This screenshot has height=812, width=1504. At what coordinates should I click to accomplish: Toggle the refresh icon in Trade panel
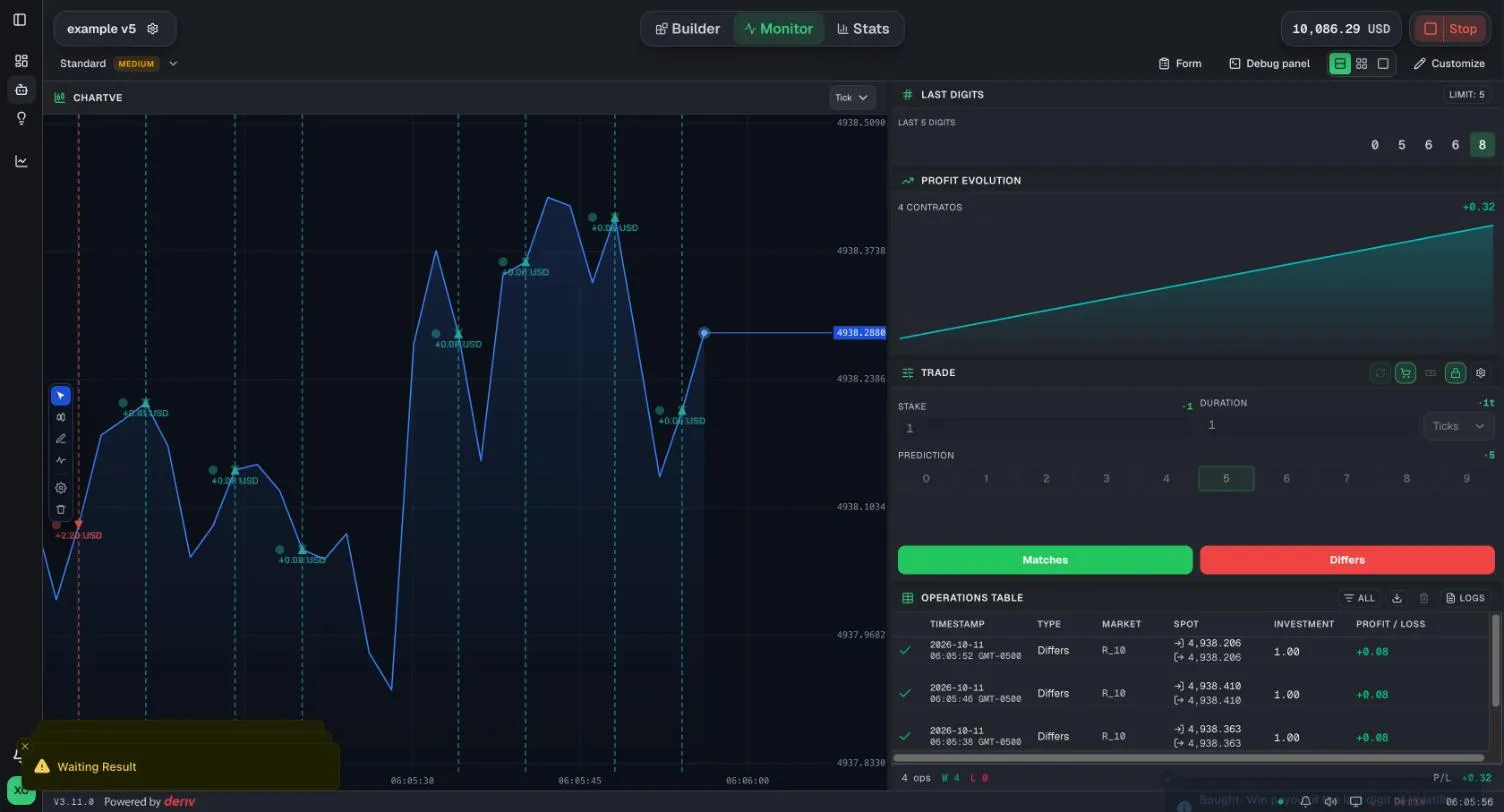pyautogui.click(x=1380, y=373)
